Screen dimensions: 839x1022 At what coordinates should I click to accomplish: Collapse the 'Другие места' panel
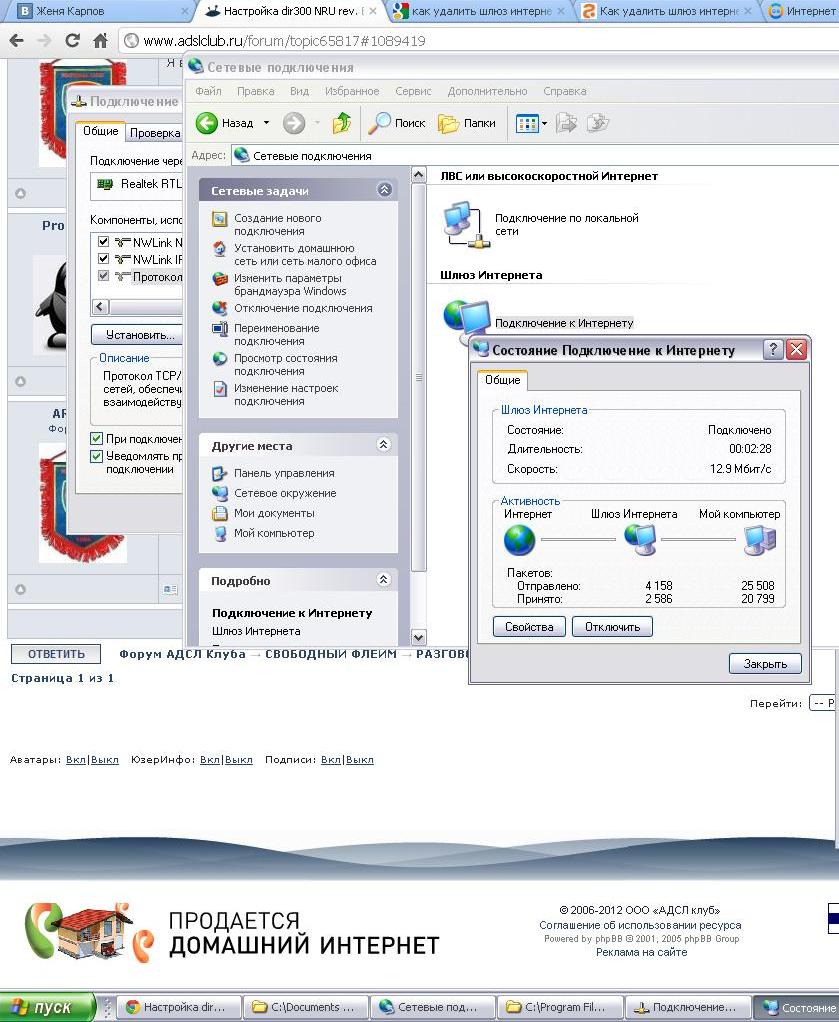click(383, 445)
